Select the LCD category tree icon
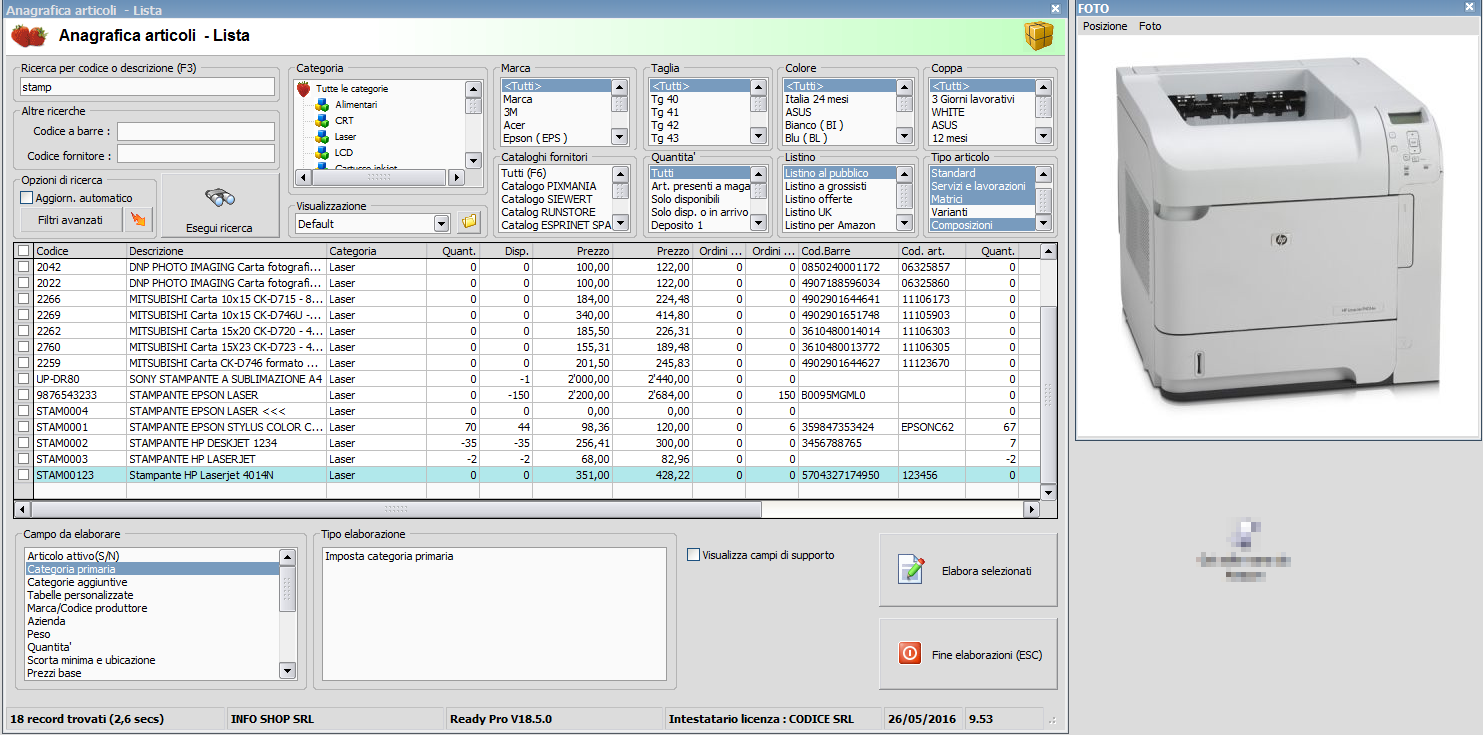The height and width of the screenshot is (735, 1483). click(x=322, y=153)
